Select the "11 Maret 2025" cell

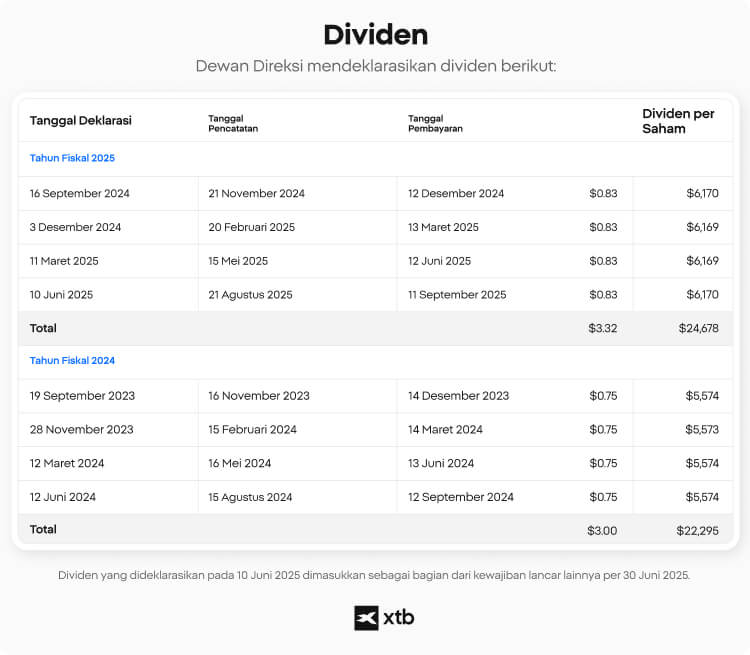click(64, 261)
